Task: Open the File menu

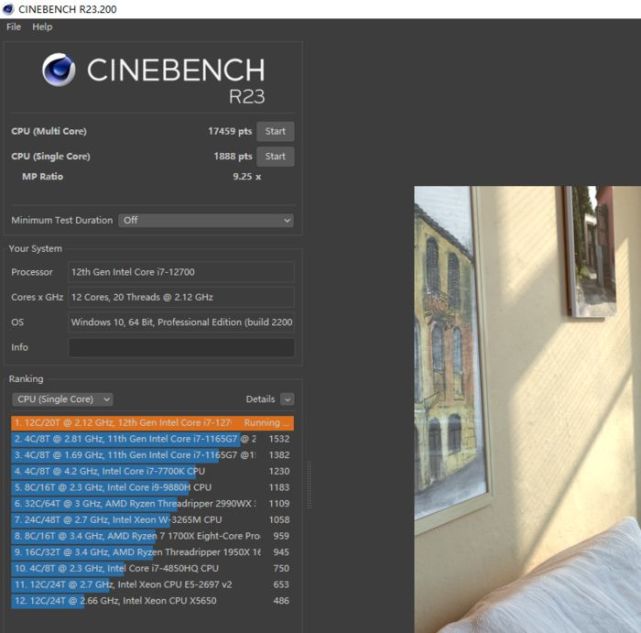Action: (x=13, y=27)
